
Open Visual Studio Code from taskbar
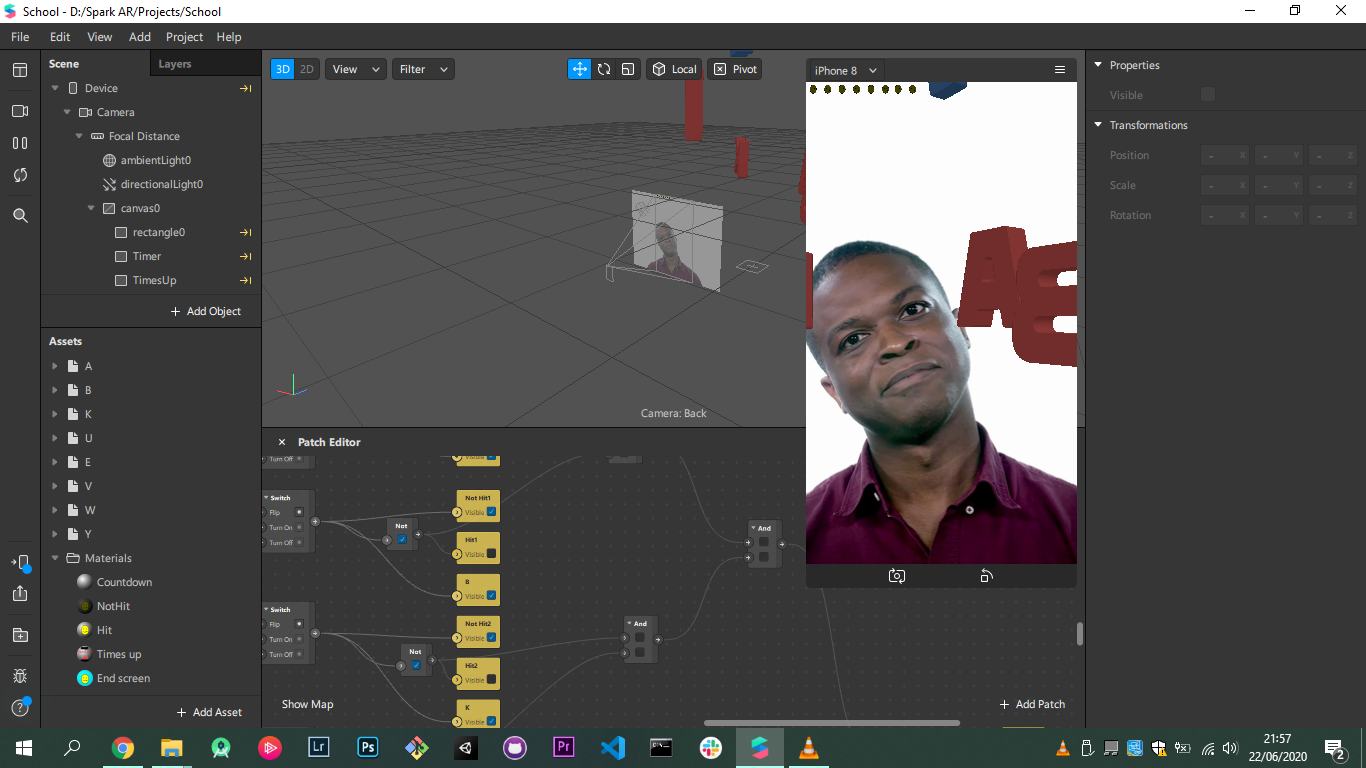pyautogui.click(x=613, y=747)
